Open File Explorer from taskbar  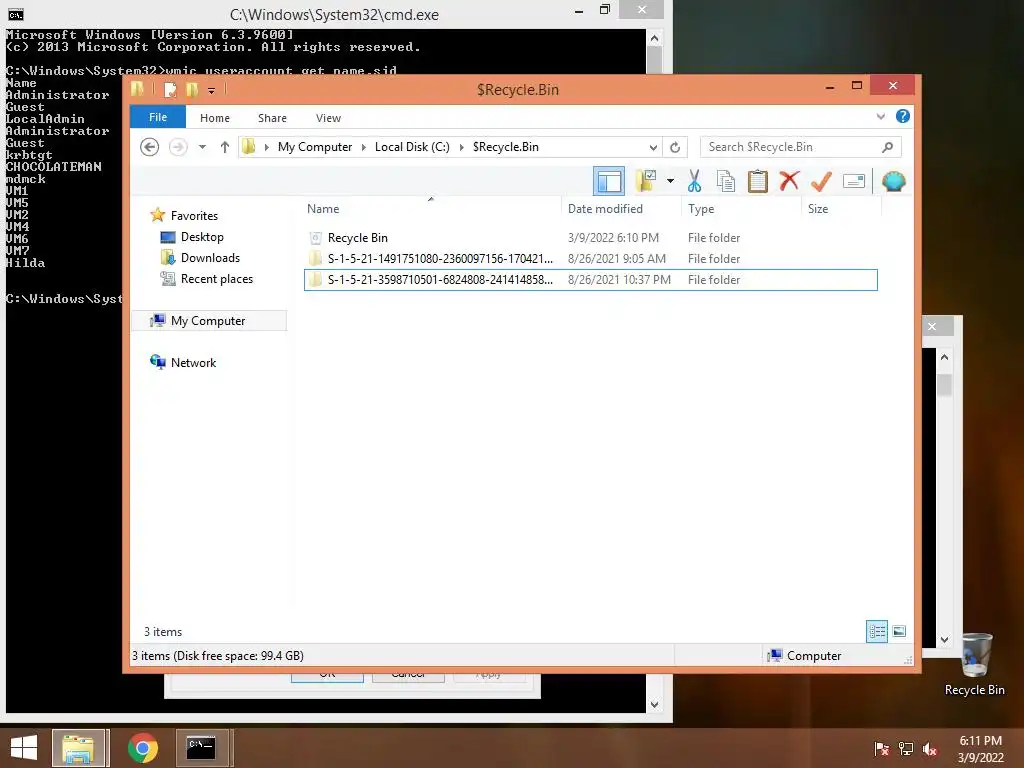pyautogui.click(x=78, y=748)
